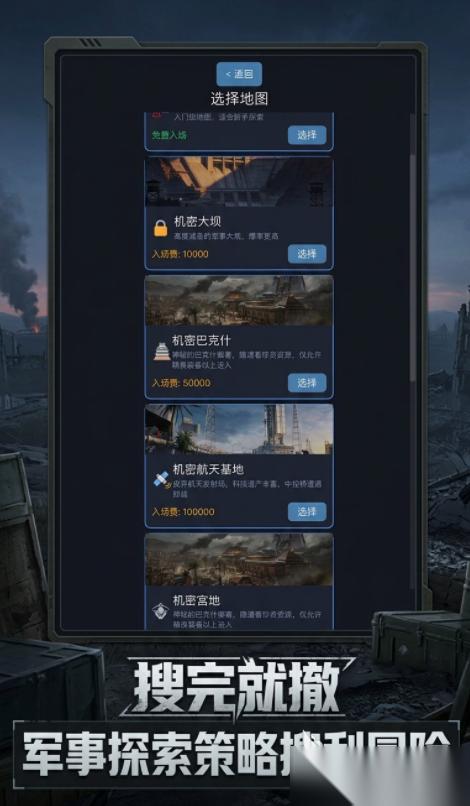
Task: Click the map list vertical scrollbar
Action: click(x=412, y=247)
